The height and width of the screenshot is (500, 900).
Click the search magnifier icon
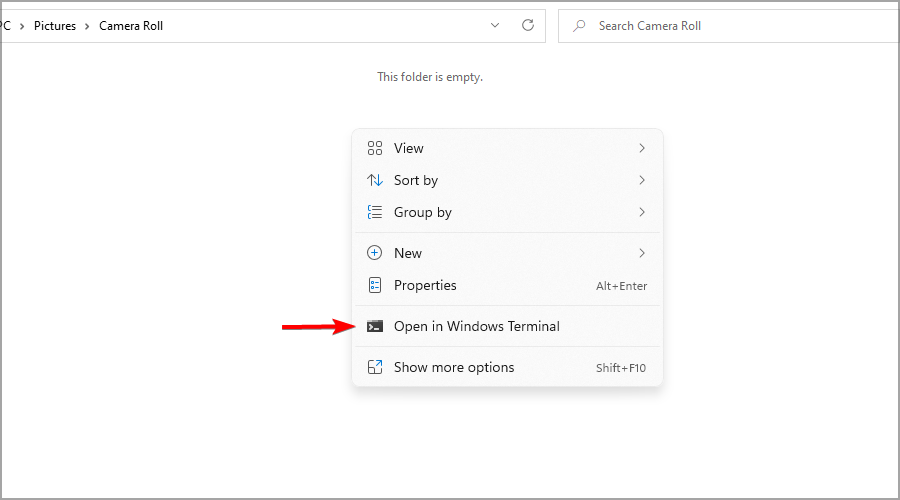(x=579, y=26)
